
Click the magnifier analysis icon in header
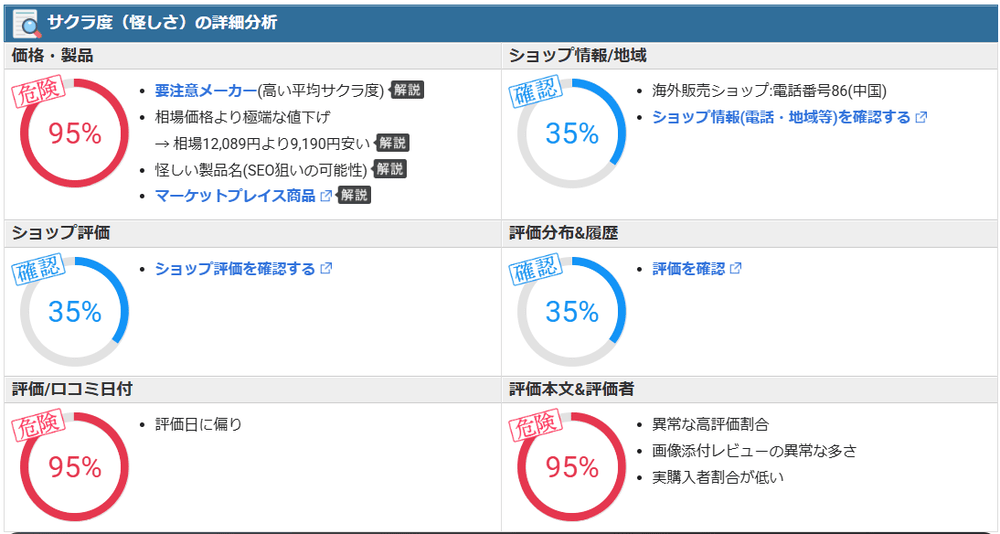tap(25, 24)
